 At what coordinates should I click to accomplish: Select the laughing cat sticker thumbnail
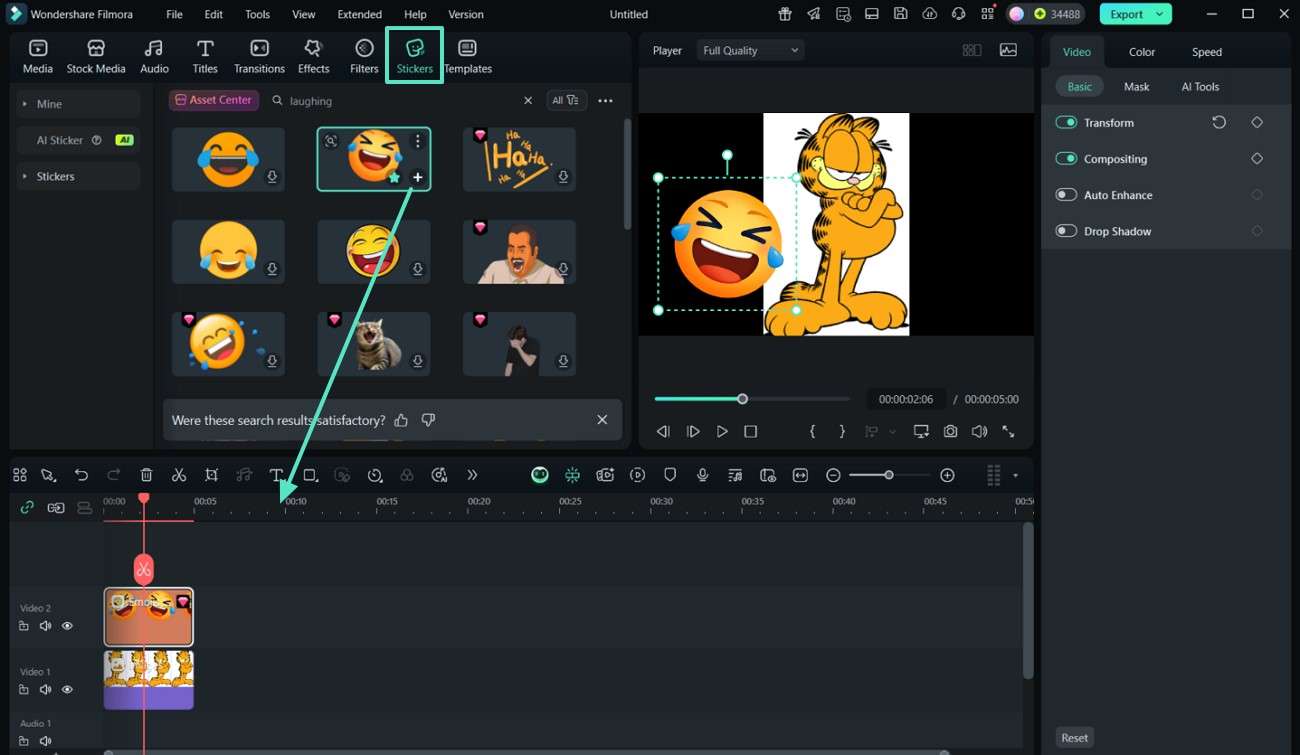[374, 343]
